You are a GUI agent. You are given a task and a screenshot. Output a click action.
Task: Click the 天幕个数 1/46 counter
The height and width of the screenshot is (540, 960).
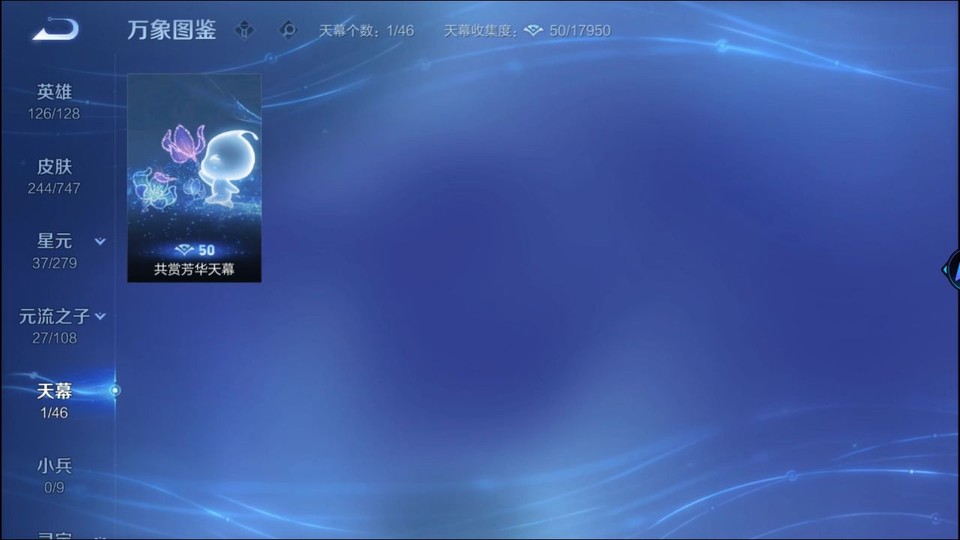click(366, 31)
